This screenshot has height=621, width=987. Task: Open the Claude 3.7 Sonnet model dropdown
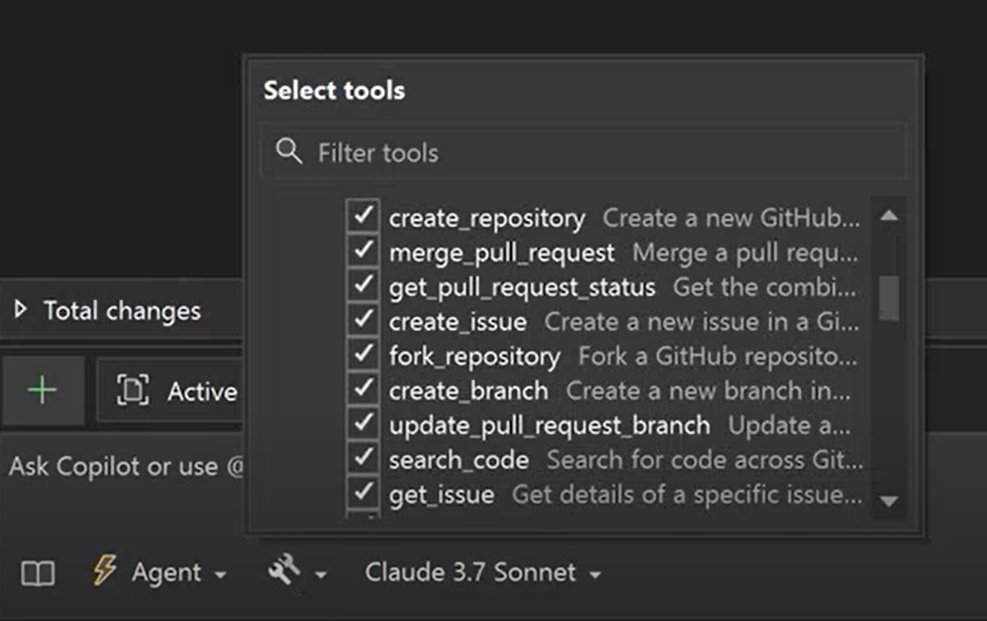click(482, 573)
